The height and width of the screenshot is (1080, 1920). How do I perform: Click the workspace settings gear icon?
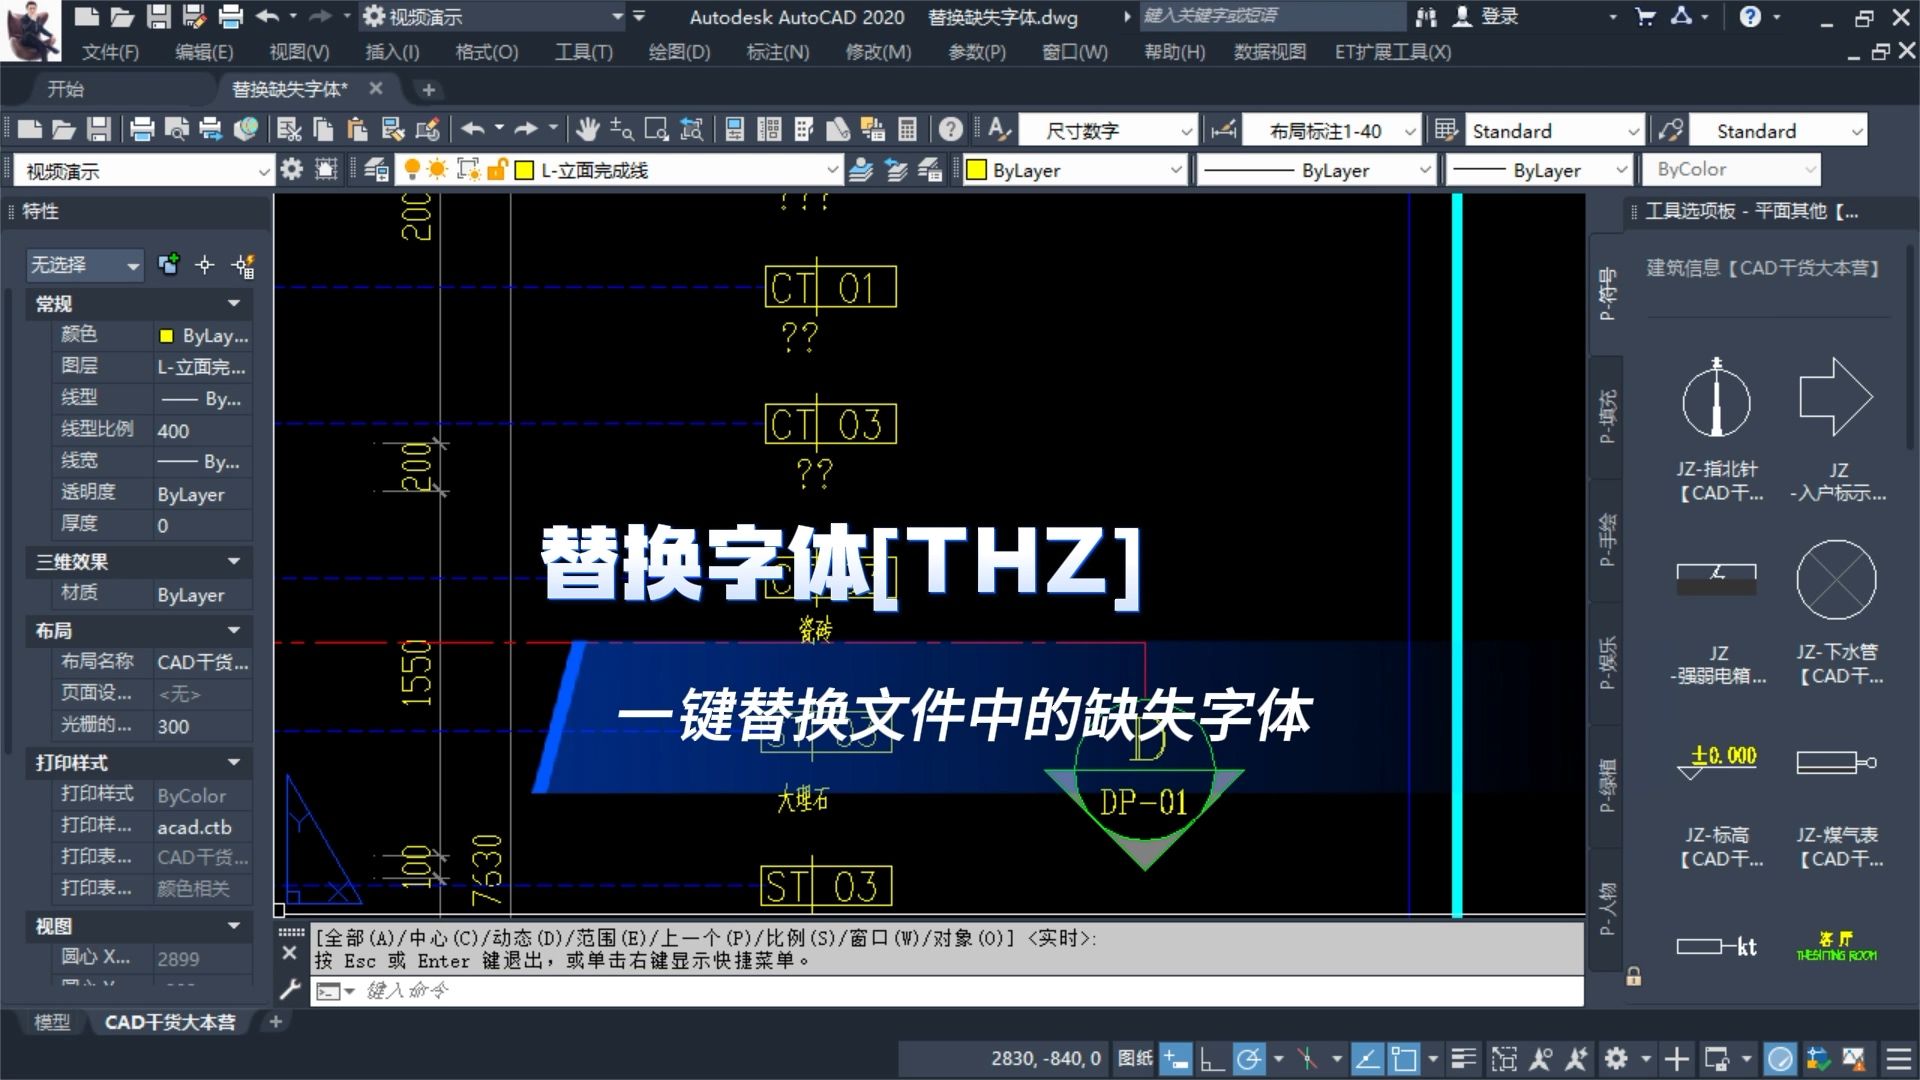(x=292, y=169)
